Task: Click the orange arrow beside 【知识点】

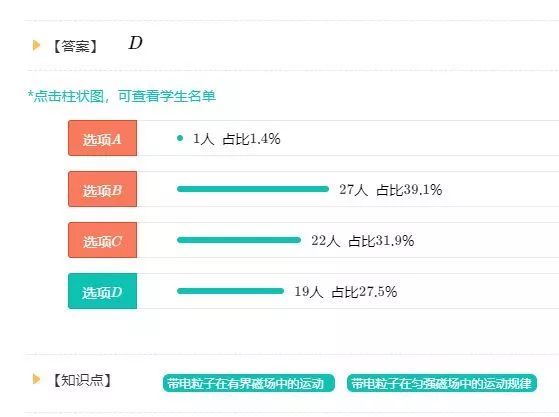Action: coord(36,379)
